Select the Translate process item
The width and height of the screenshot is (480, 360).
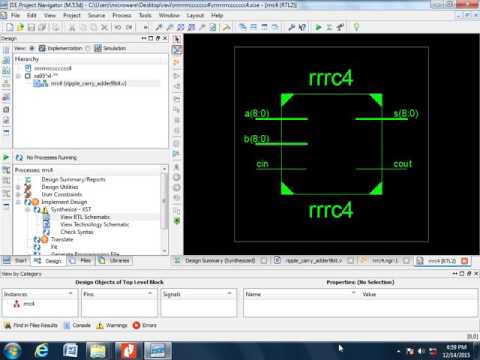pyautogui.click(x=62, y=239)
